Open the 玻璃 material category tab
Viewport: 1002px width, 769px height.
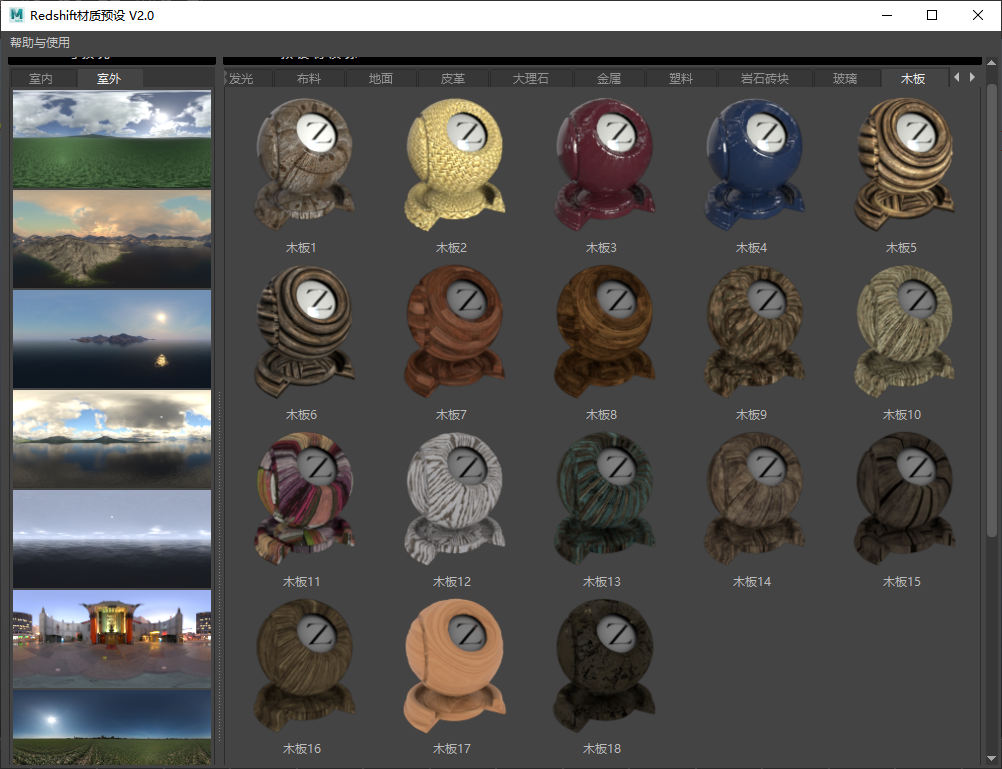pos(845,78)
